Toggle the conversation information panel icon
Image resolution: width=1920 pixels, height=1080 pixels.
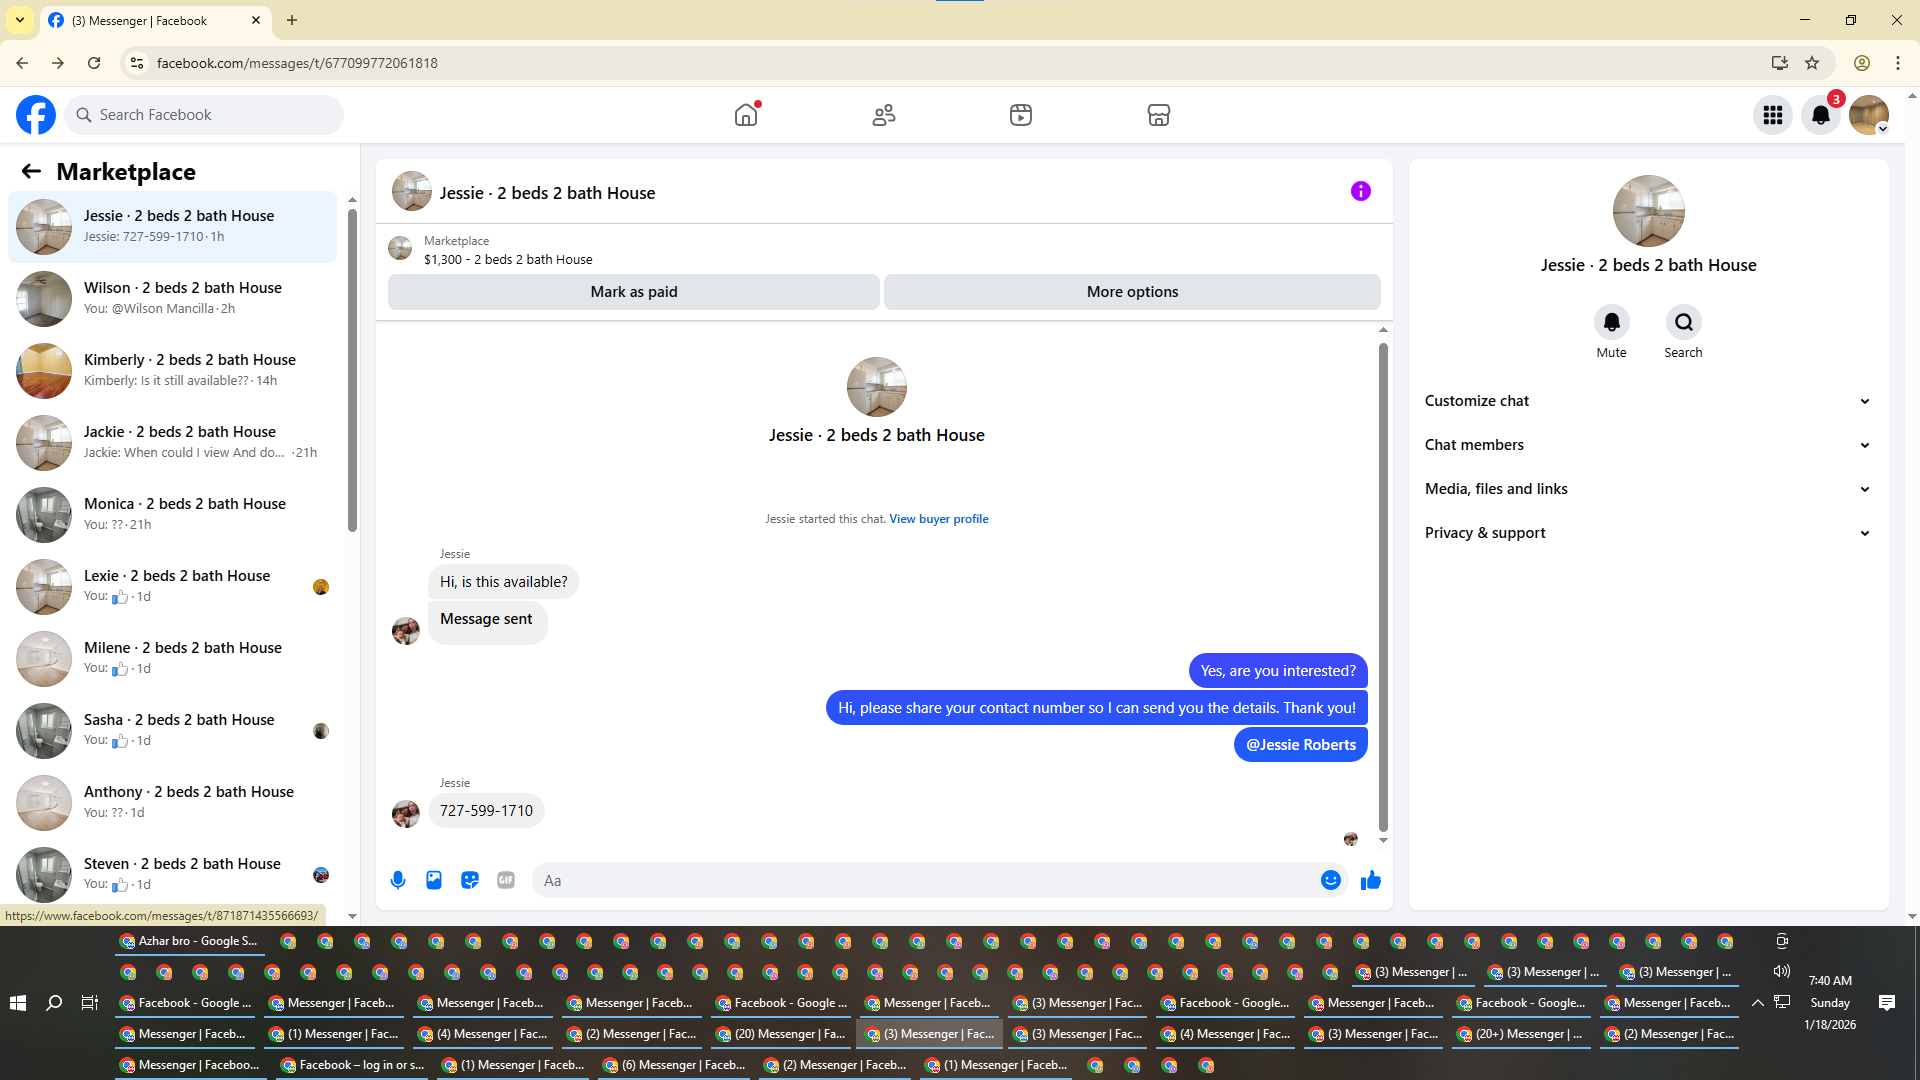[1360, 191]
